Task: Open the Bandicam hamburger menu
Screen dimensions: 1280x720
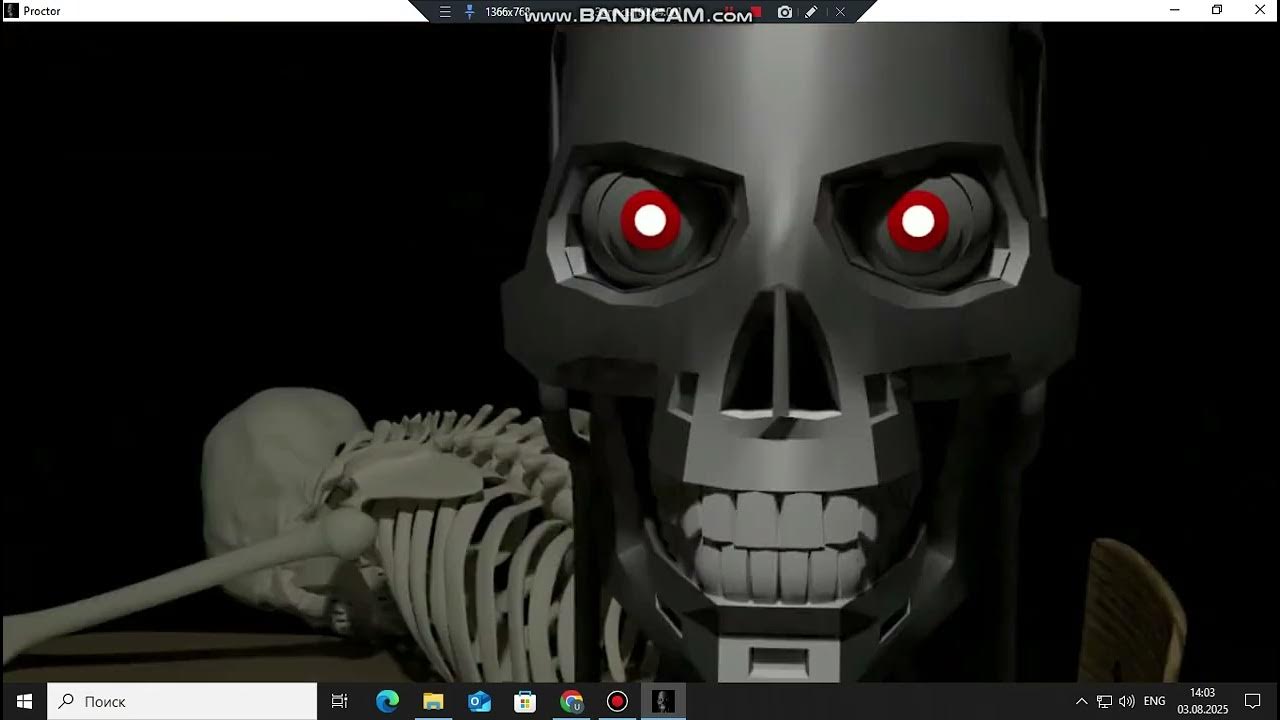Action: point(445,12)
